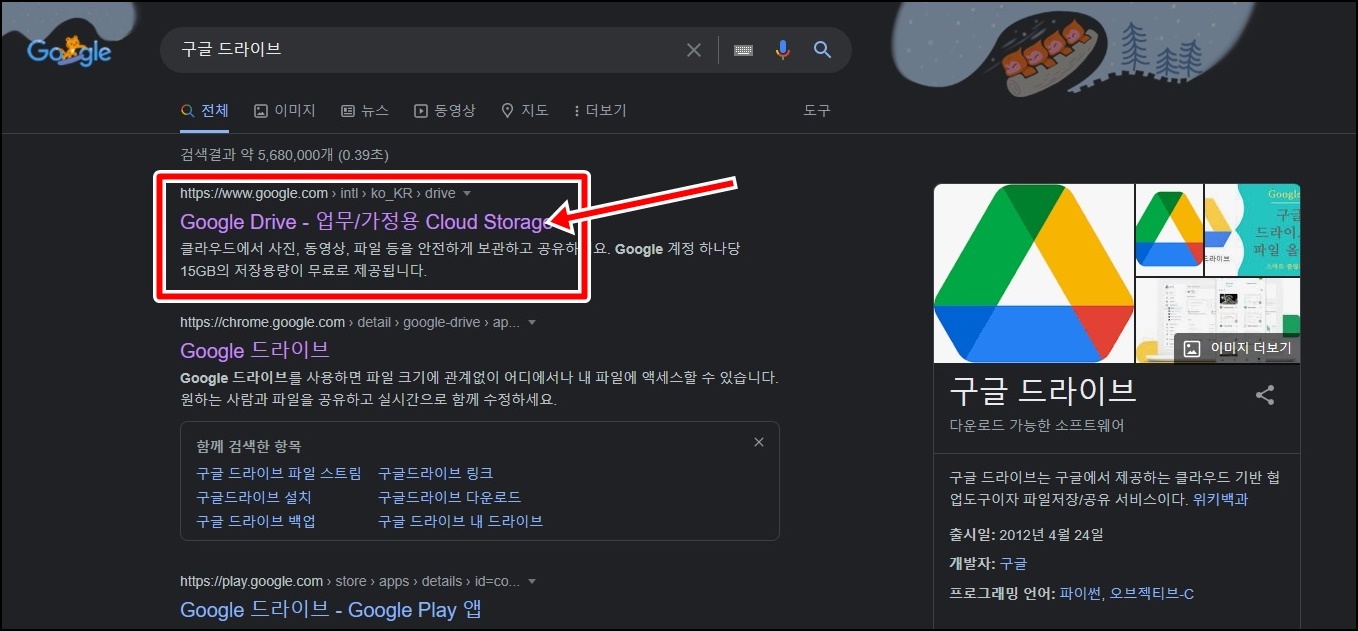Search 구글 드라이브 내 드라이브
This screenshot has width=1358, height=631.
click(460, 521)
